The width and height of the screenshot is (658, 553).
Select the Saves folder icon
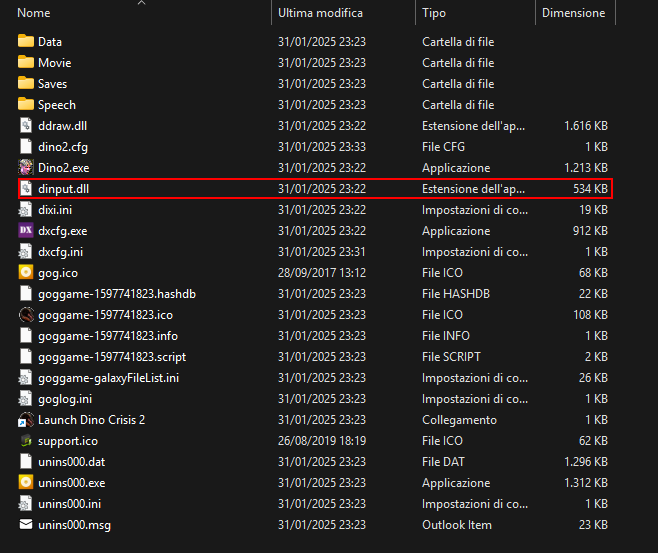pyautogui.click(x=26, y=83)
